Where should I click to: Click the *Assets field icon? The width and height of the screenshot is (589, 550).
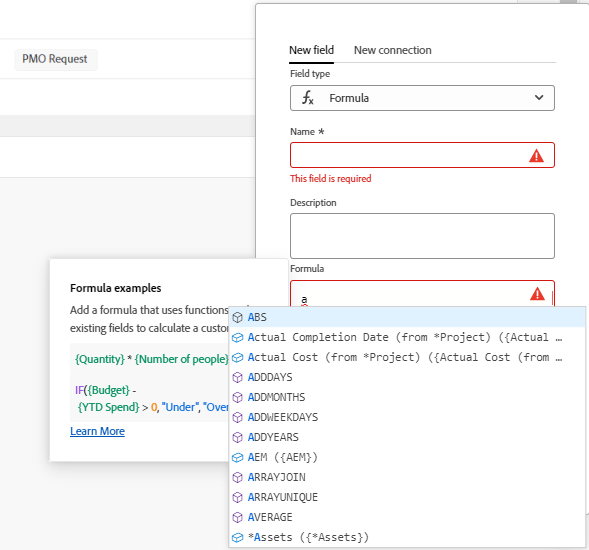coord(237,537)
